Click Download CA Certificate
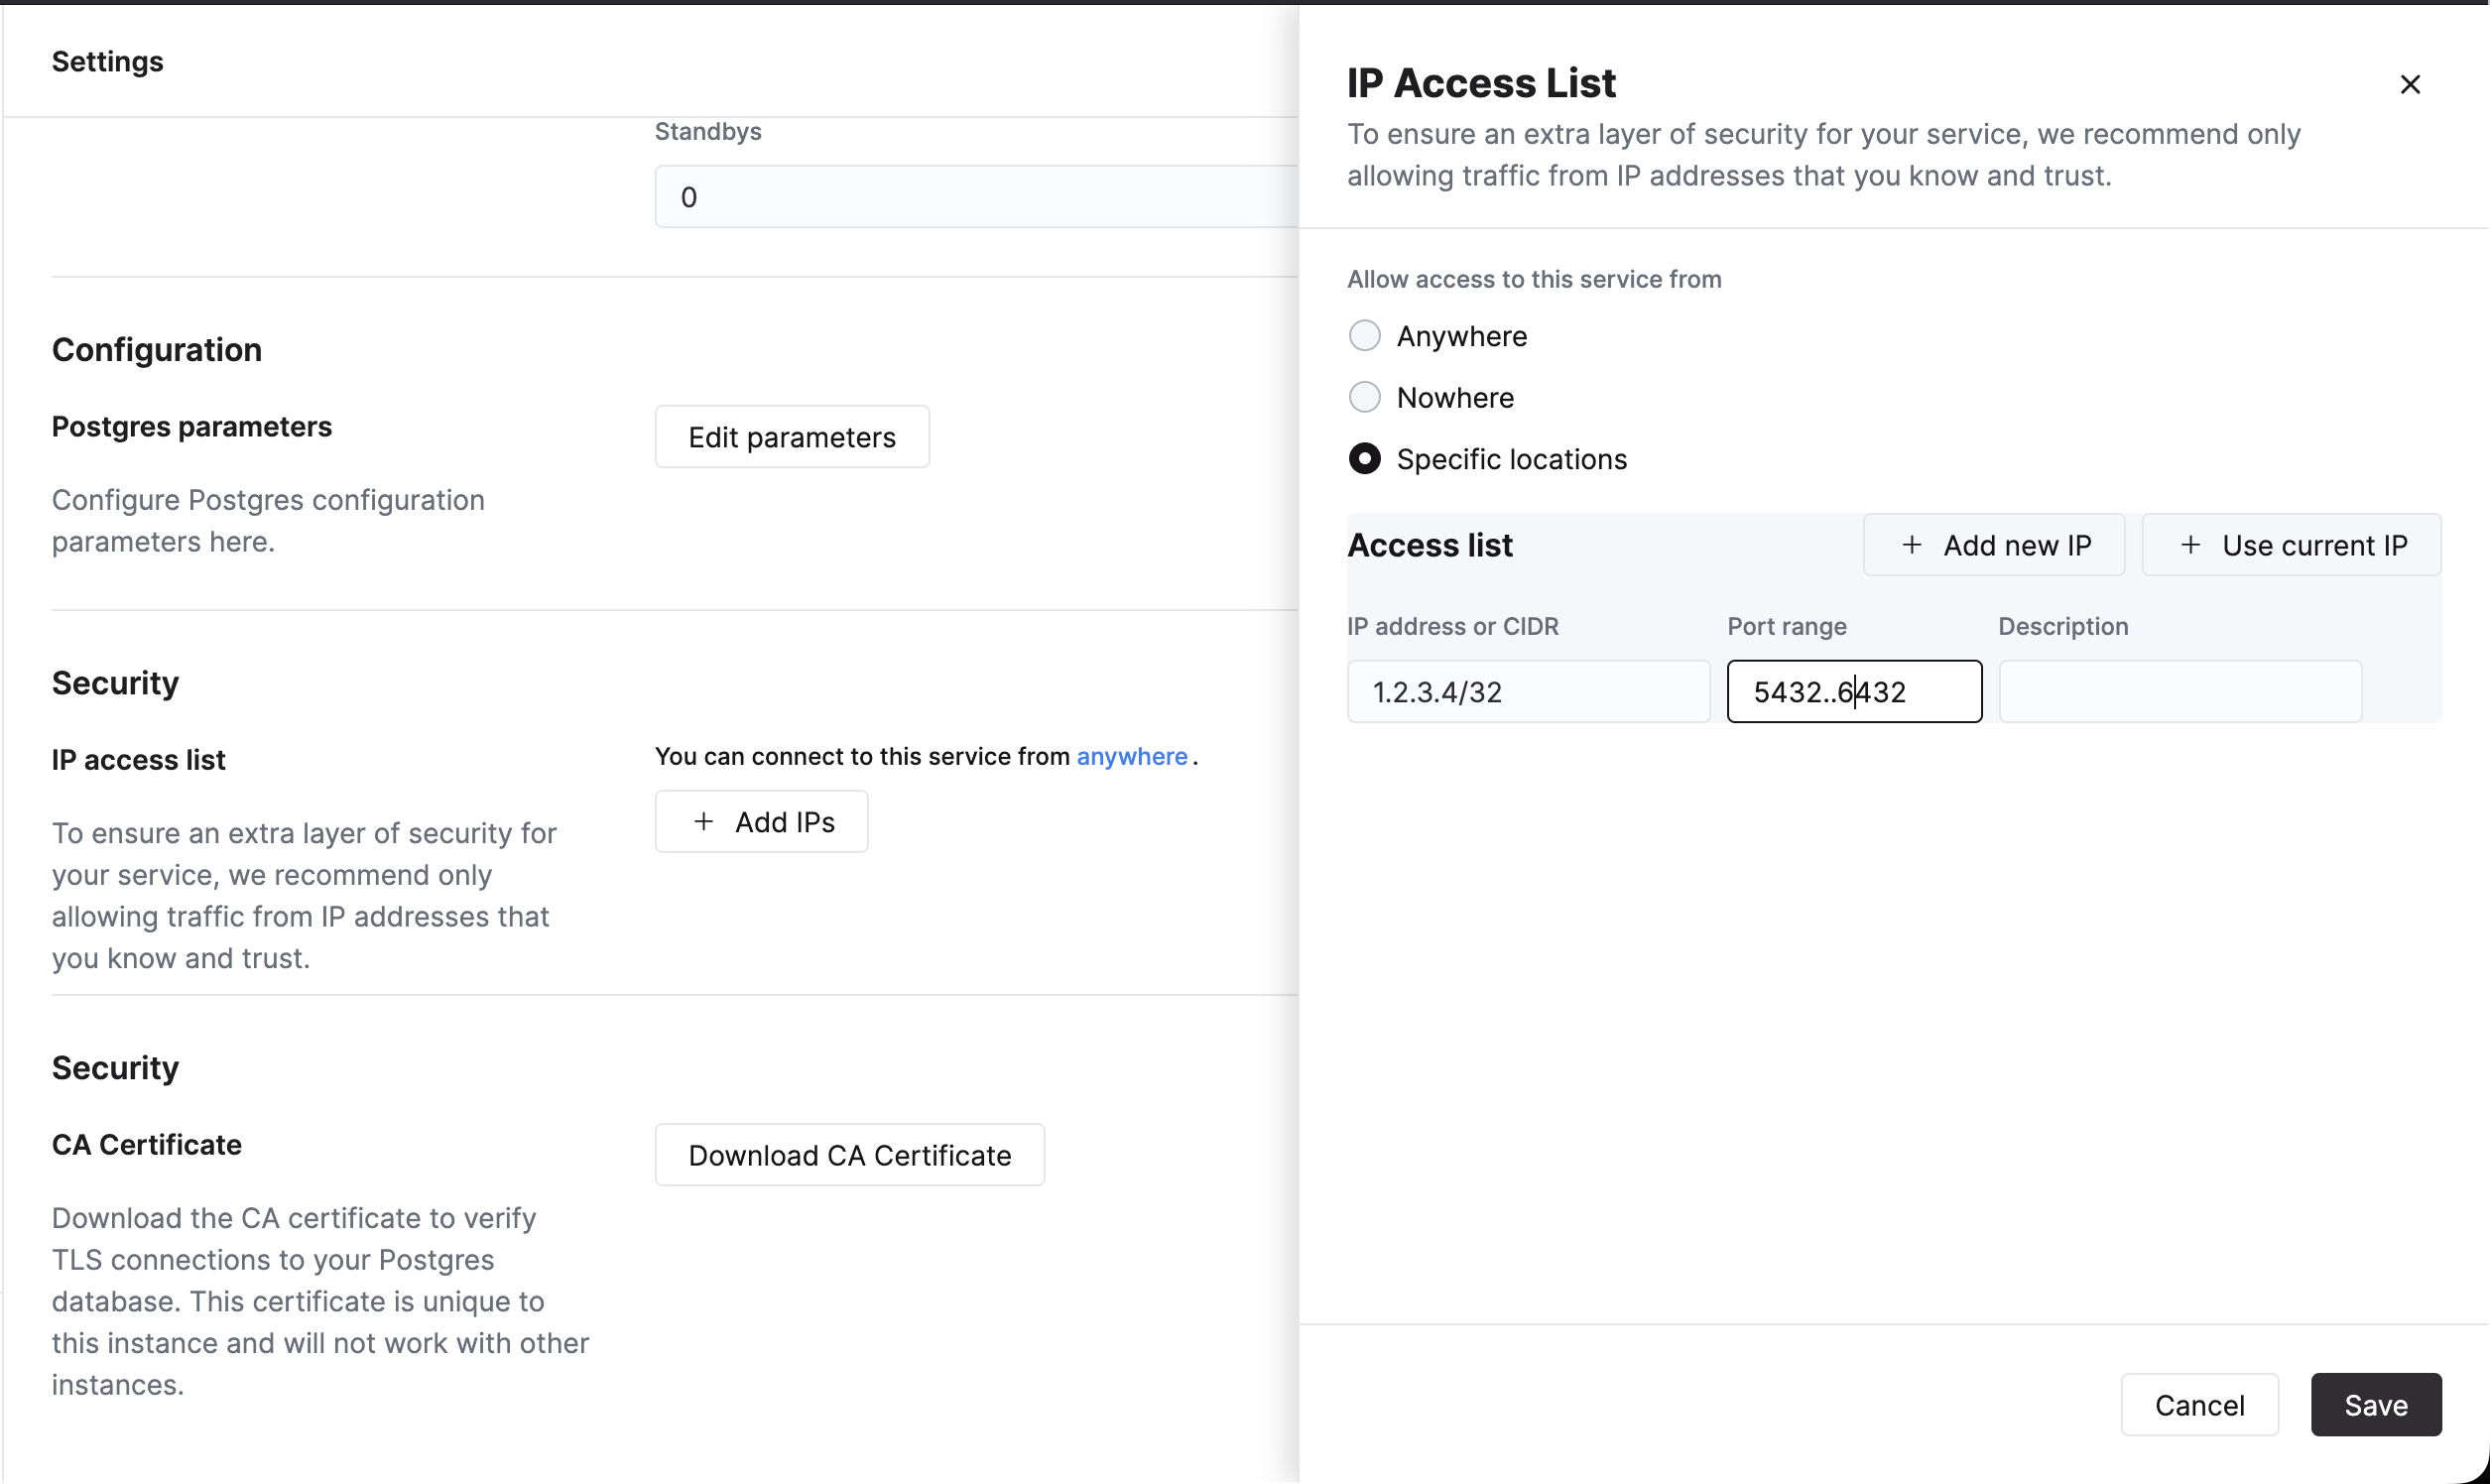Viewport: 2490px width, 1484px height. (849, 1154)
